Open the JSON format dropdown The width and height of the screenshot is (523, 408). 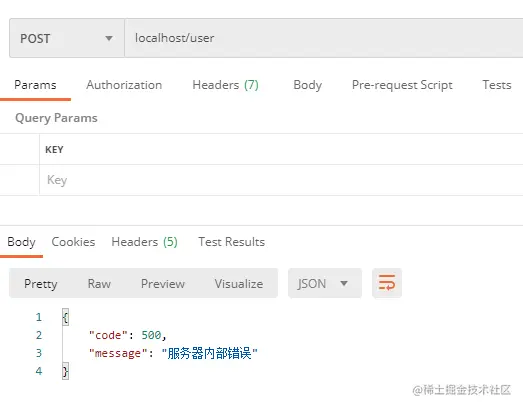(325, 283)
